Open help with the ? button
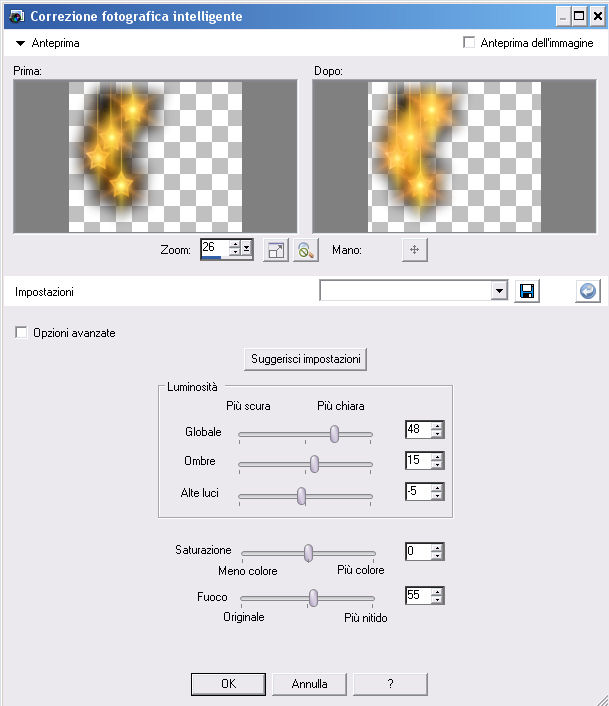The height and width of the screenshot is (706, 609). click(x=390, y=684)
